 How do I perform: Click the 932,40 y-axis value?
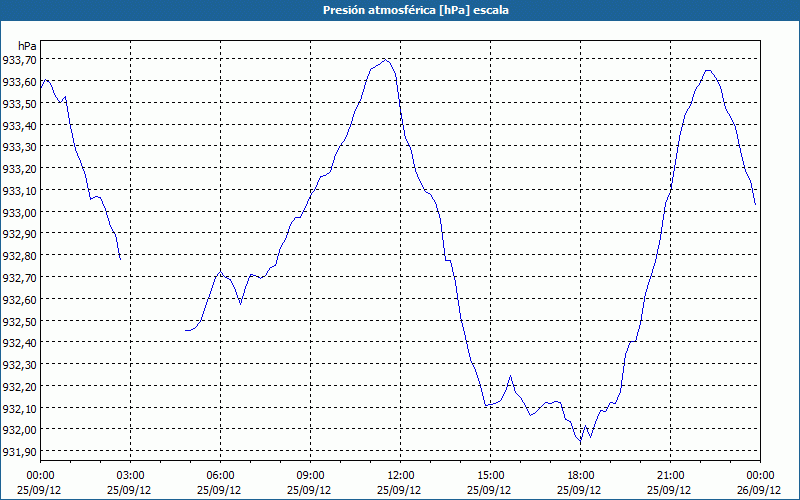pyautogui.click(x=19, y=342)
